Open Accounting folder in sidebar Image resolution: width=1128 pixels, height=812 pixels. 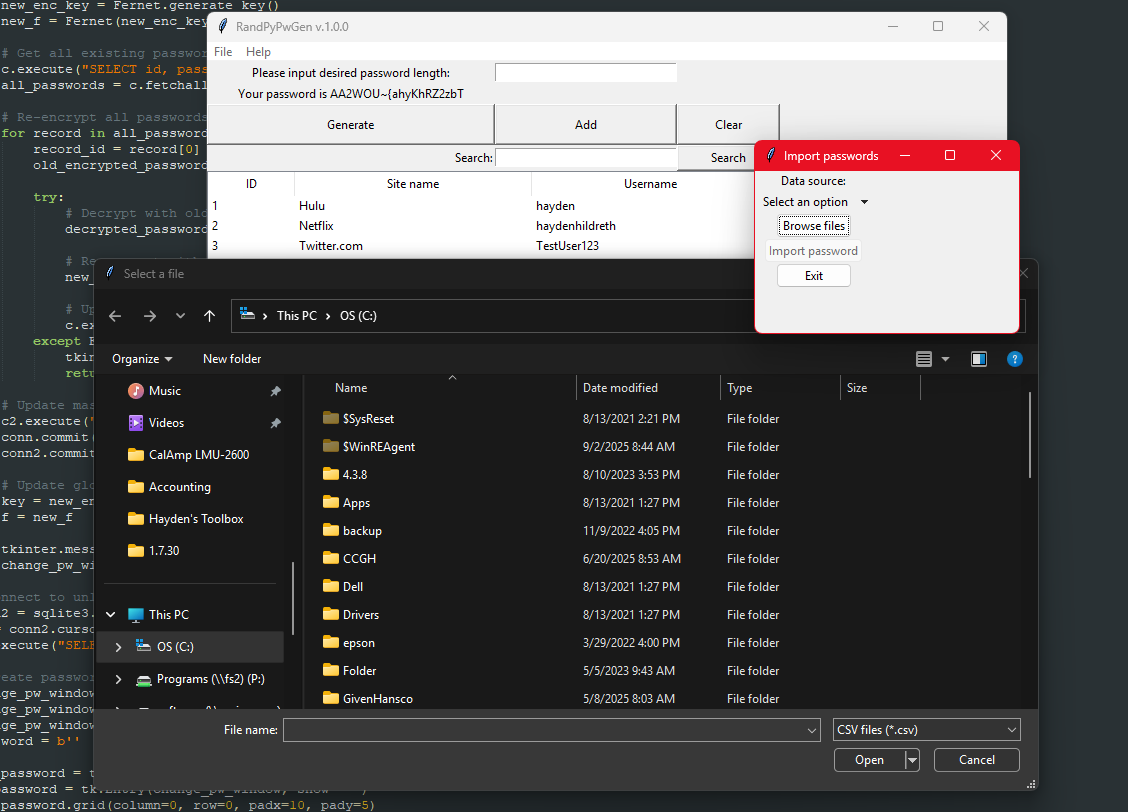click(179, 487)
